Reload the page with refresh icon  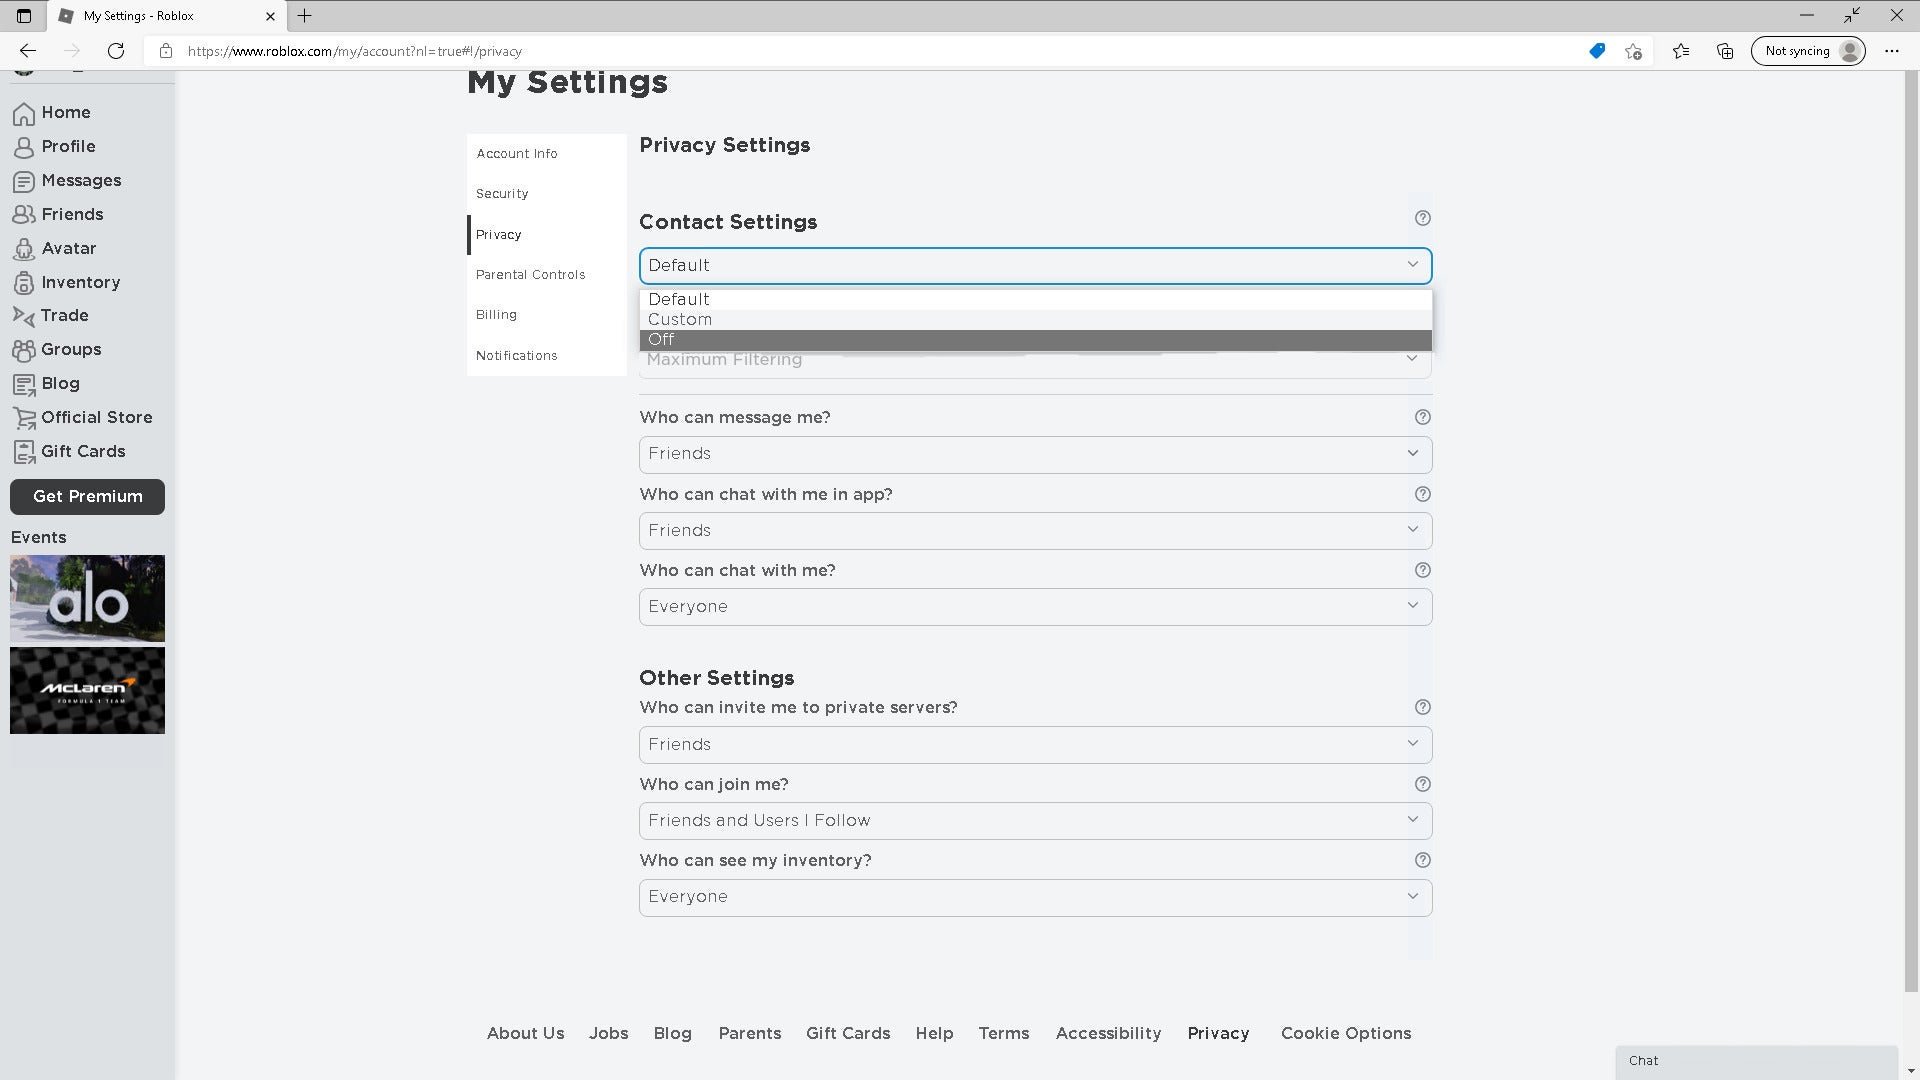click(116, 51)
